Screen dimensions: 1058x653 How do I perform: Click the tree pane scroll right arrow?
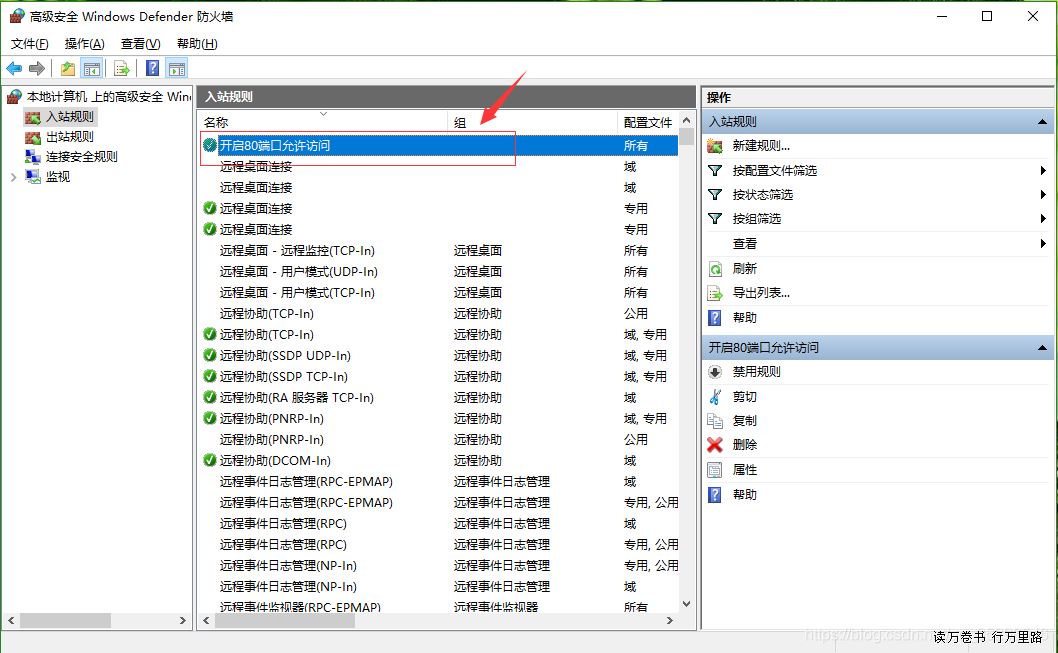click(183, 621)
